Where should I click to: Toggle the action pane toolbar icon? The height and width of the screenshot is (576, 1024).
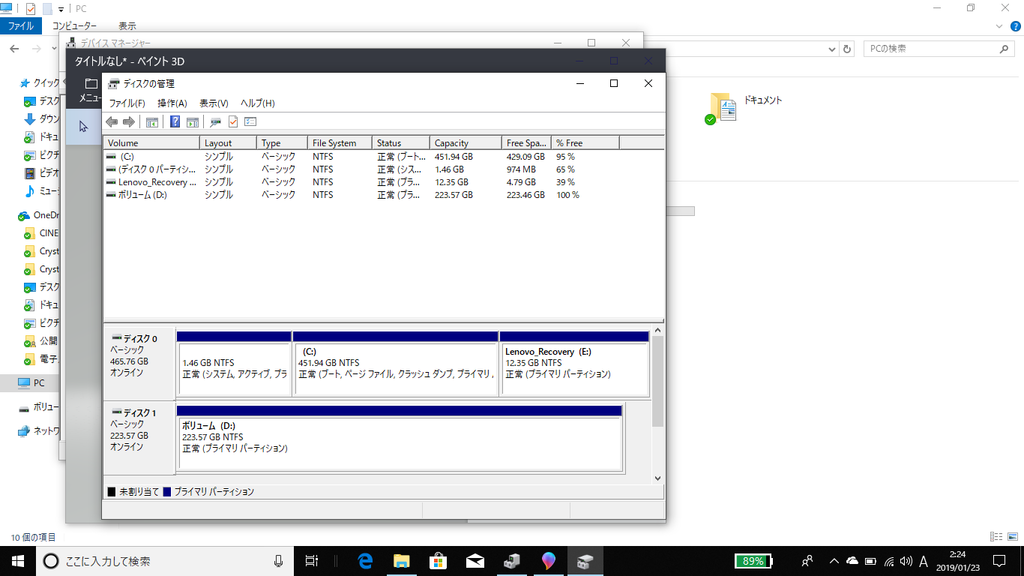[193, 122]
